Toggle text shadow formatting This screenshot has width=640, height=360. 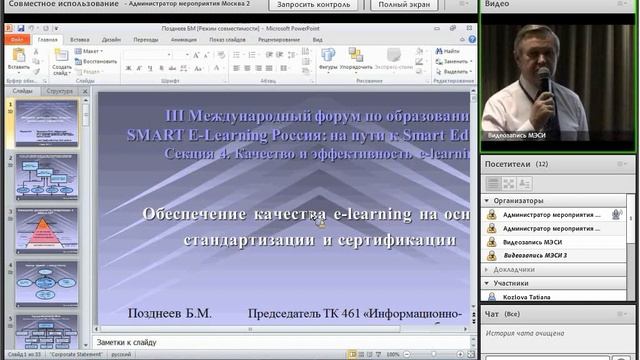pyautogui.click(x=162, y=68)
